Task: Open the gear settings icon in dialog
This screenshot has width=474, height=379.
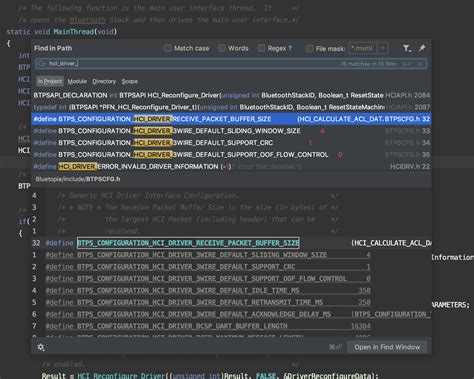Action: click(41, 347)
